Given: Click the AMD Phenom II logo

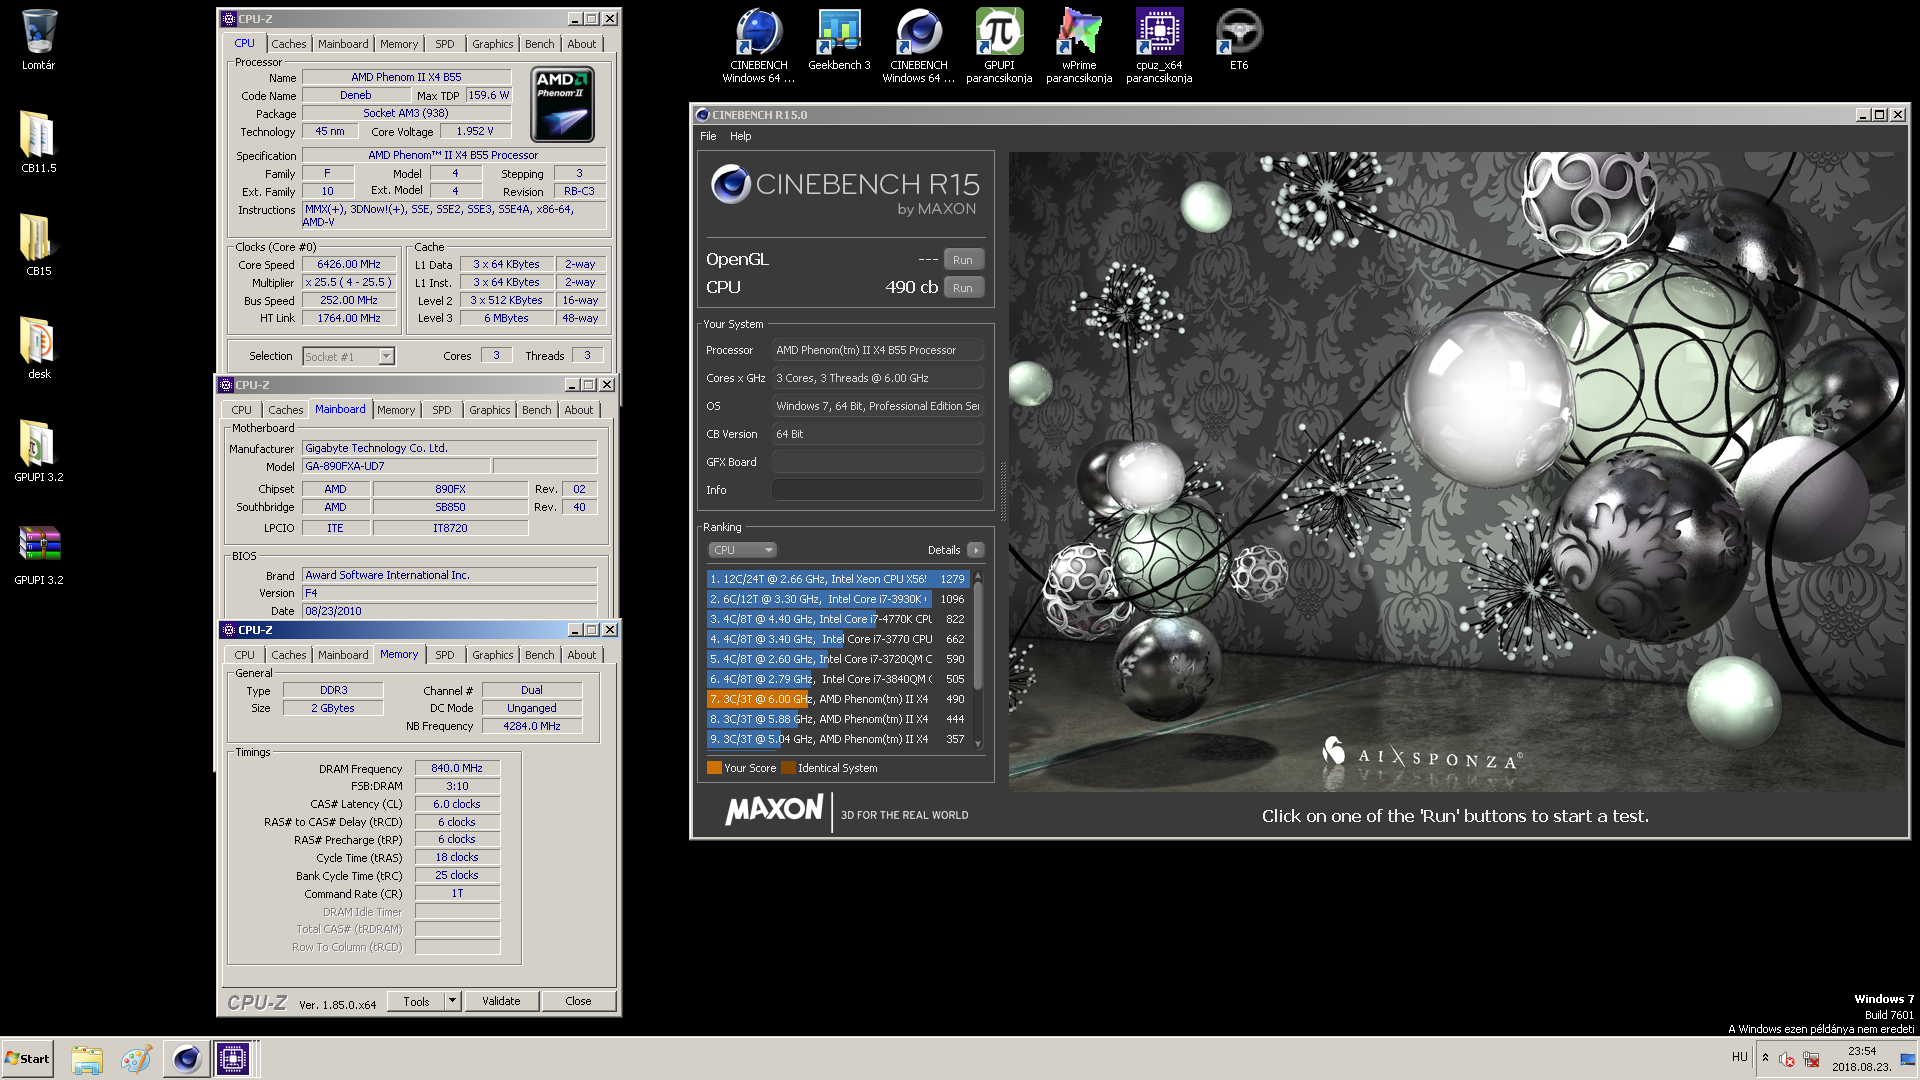Looking at the screenshot, I should (563, 104).
